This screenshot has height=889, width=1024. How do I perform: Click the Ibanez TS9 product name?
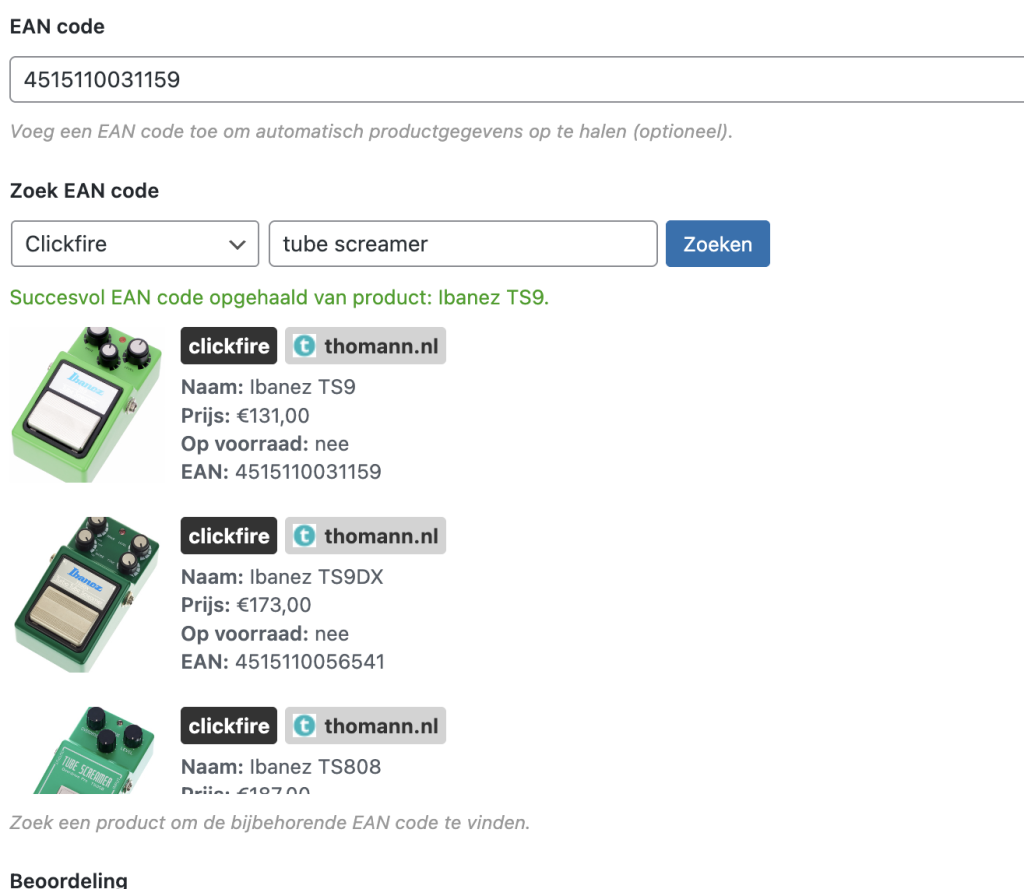point(302,387)
